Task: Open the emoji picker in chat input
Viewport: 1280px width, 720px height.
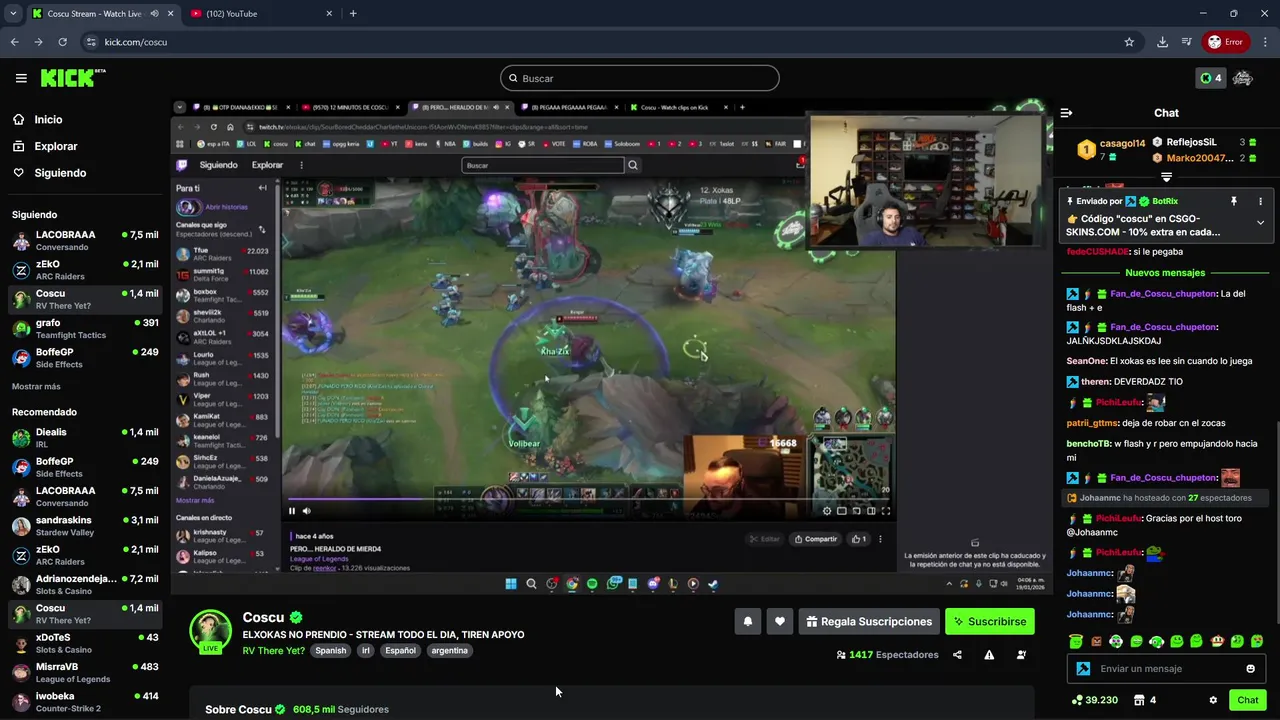Action: click(x=1250, y=669)
